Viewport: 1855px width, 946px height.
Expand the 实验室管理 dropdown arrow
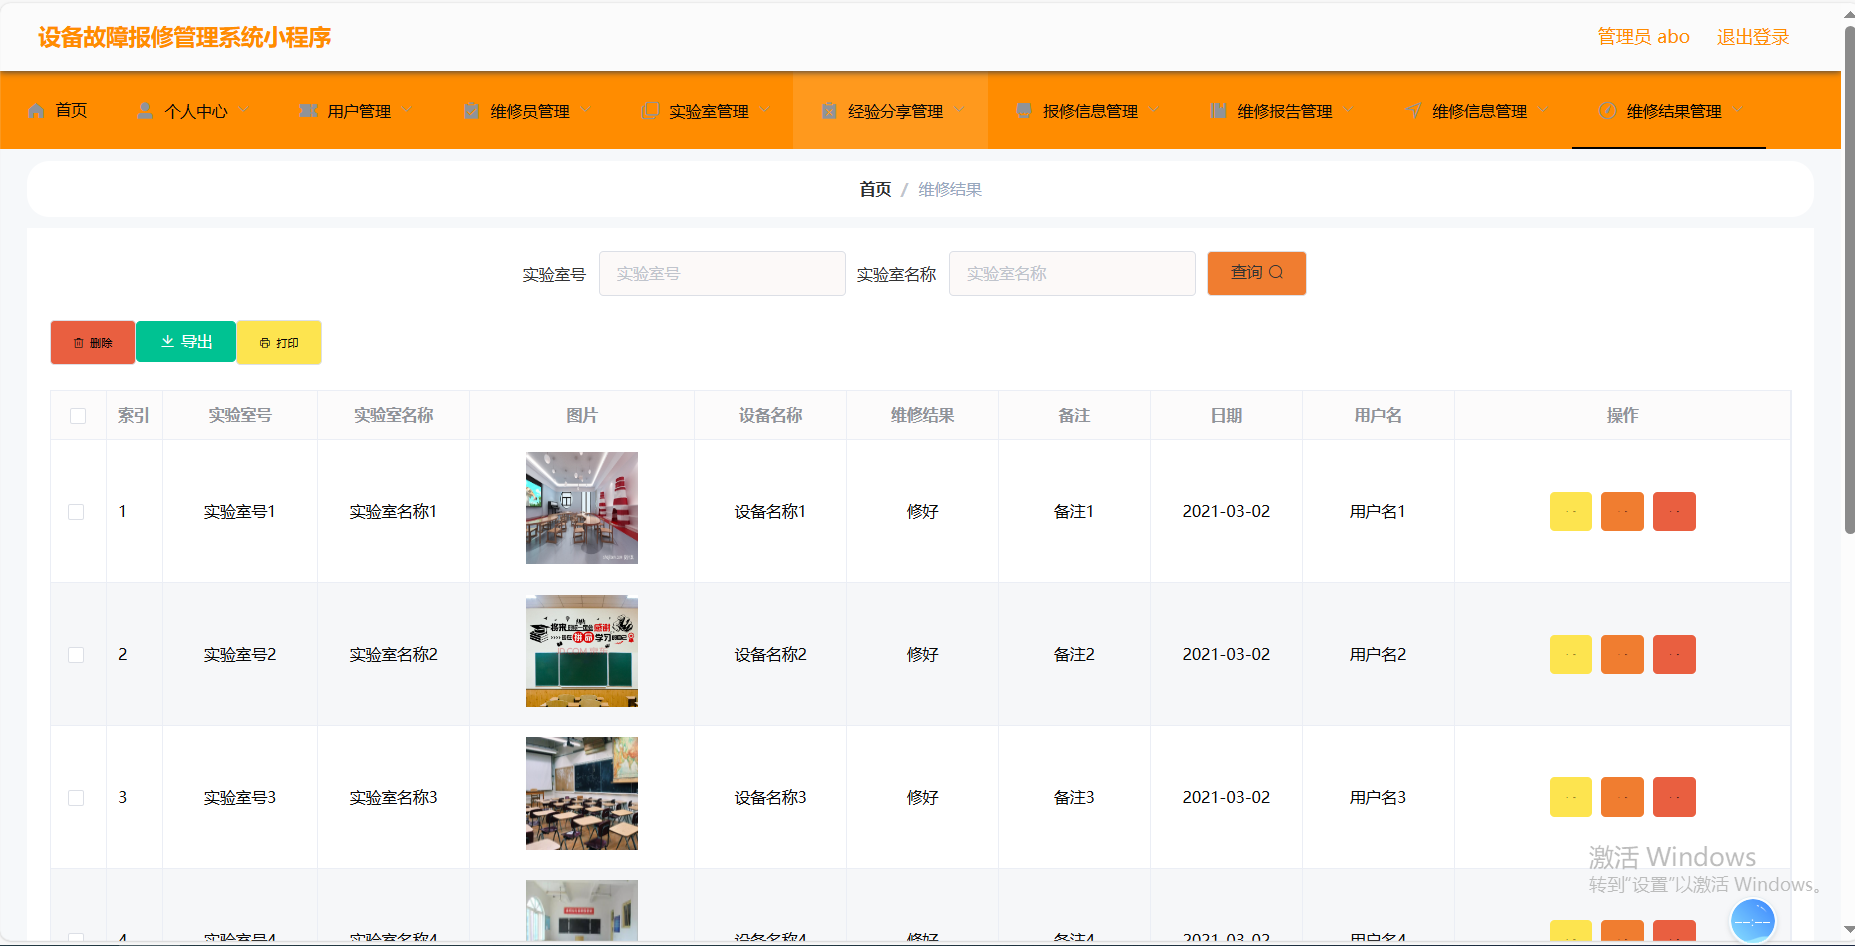point(765,110)
